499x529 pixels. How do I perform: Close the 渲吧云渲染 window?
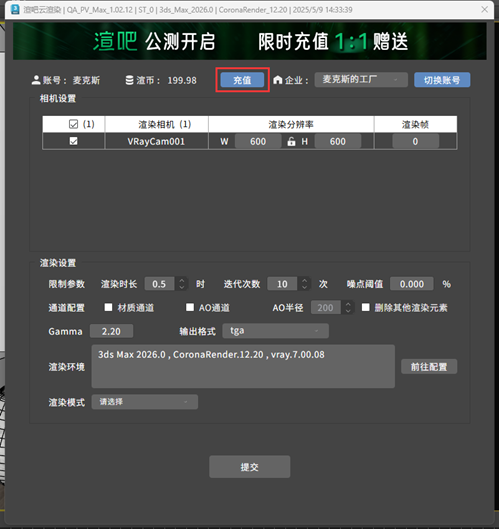pyautogui.click(x=484, y=9)
